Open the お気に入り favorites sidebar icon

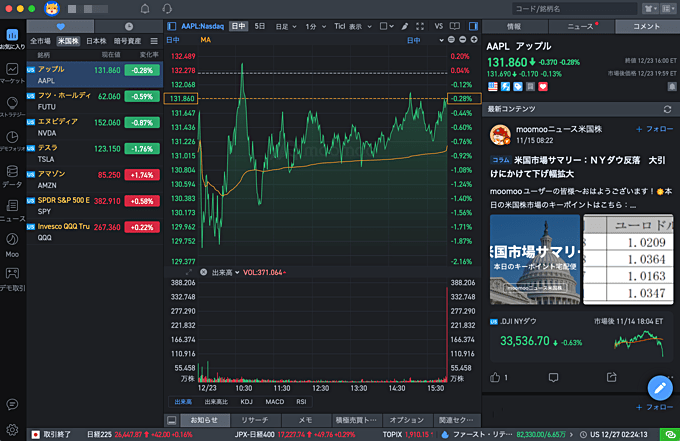12,38
